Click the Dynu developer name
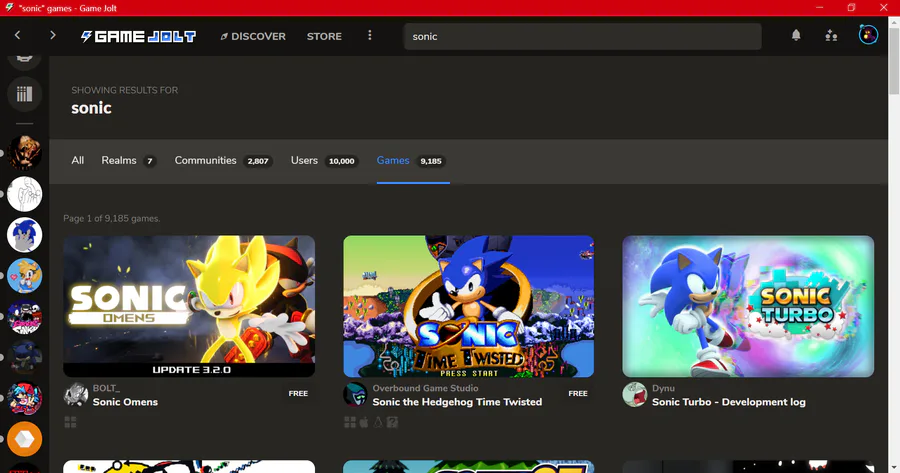The width and height of the screenshot is (900, 473). pos(663,388)
